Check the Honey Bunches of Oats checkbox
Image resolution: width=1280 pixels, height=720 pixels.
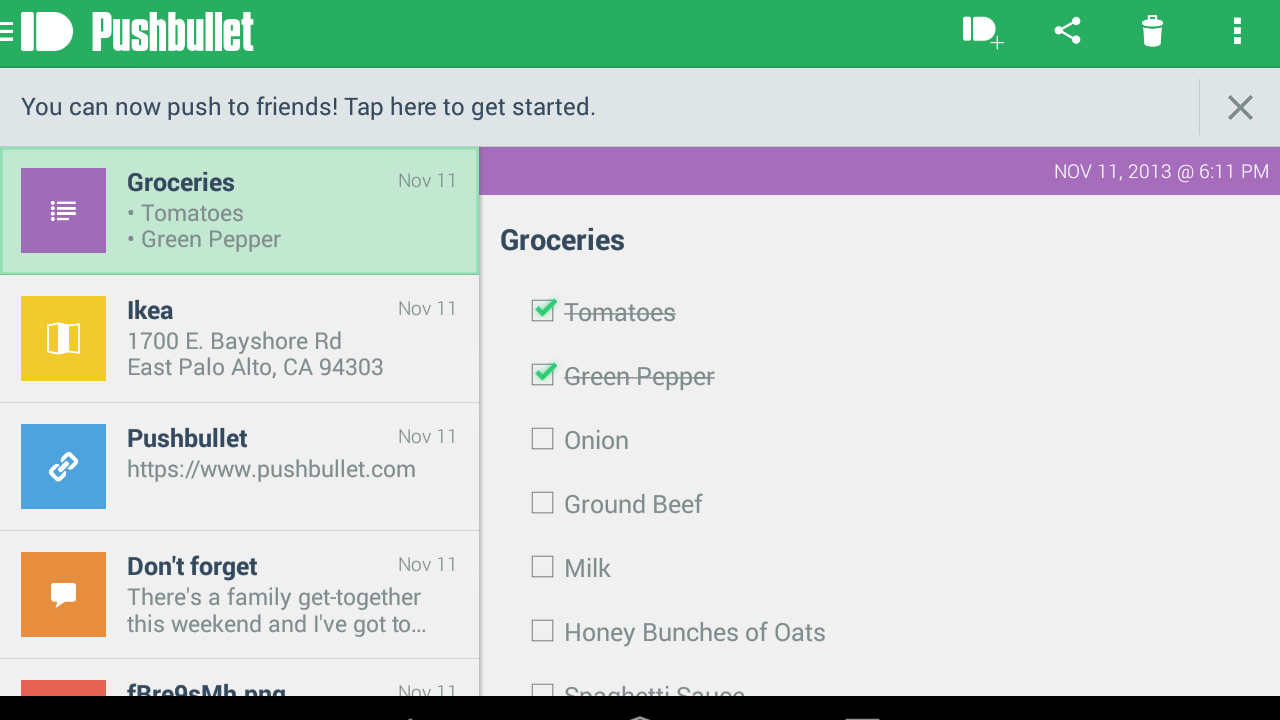(x=543, y=631)
